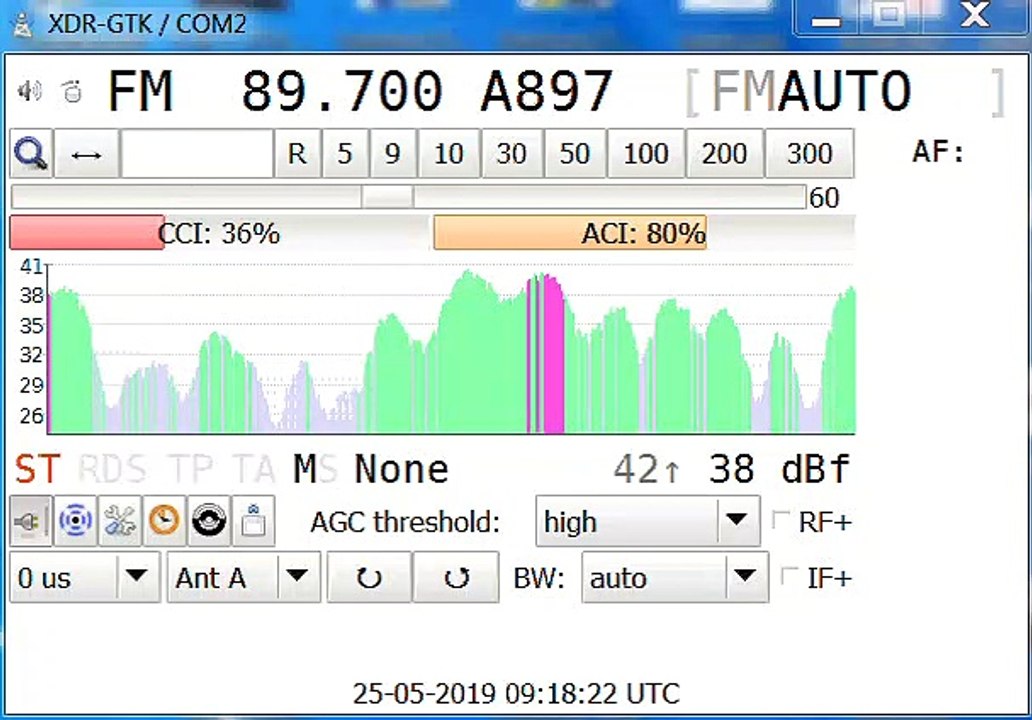Screen dimensions: 1032x720
Task: Click the greyed TP indicator
Action: 192,469
